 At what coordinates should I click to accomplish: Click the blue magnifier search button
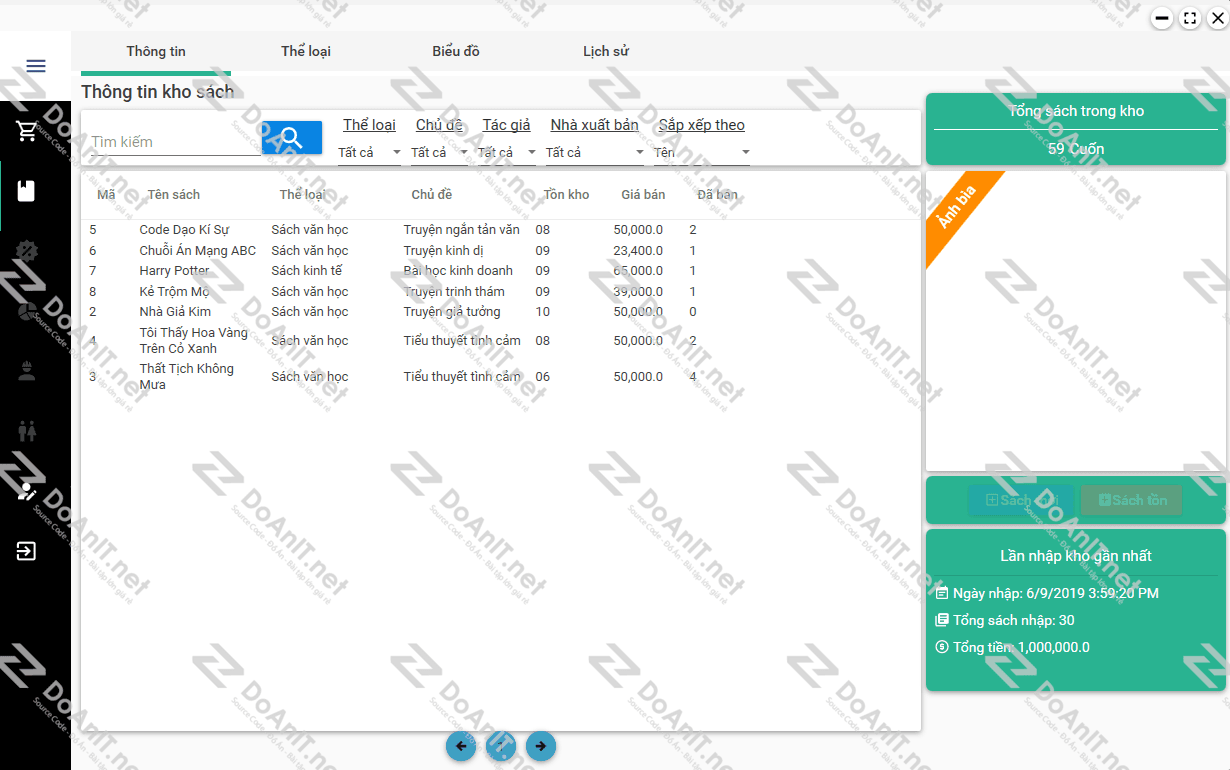point(291,138)
